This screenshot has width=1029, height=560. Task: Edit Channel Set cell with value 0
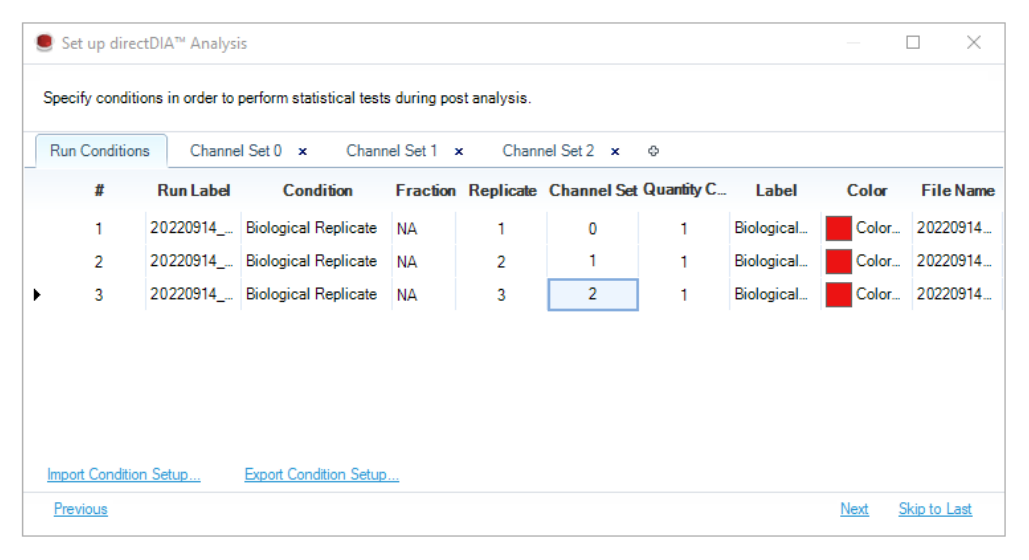click(593, 228)
